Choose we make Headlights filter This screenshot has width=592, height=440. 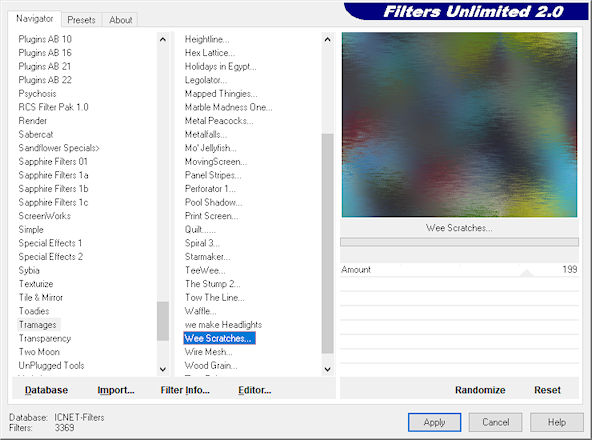pyautogui.click(x=223, y=324)
